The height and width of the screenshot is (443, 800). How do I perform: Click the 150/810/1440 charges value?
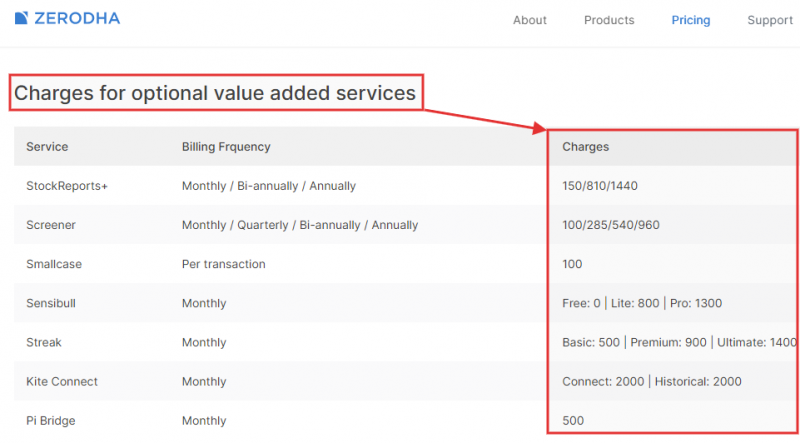(x=599, y=186)
